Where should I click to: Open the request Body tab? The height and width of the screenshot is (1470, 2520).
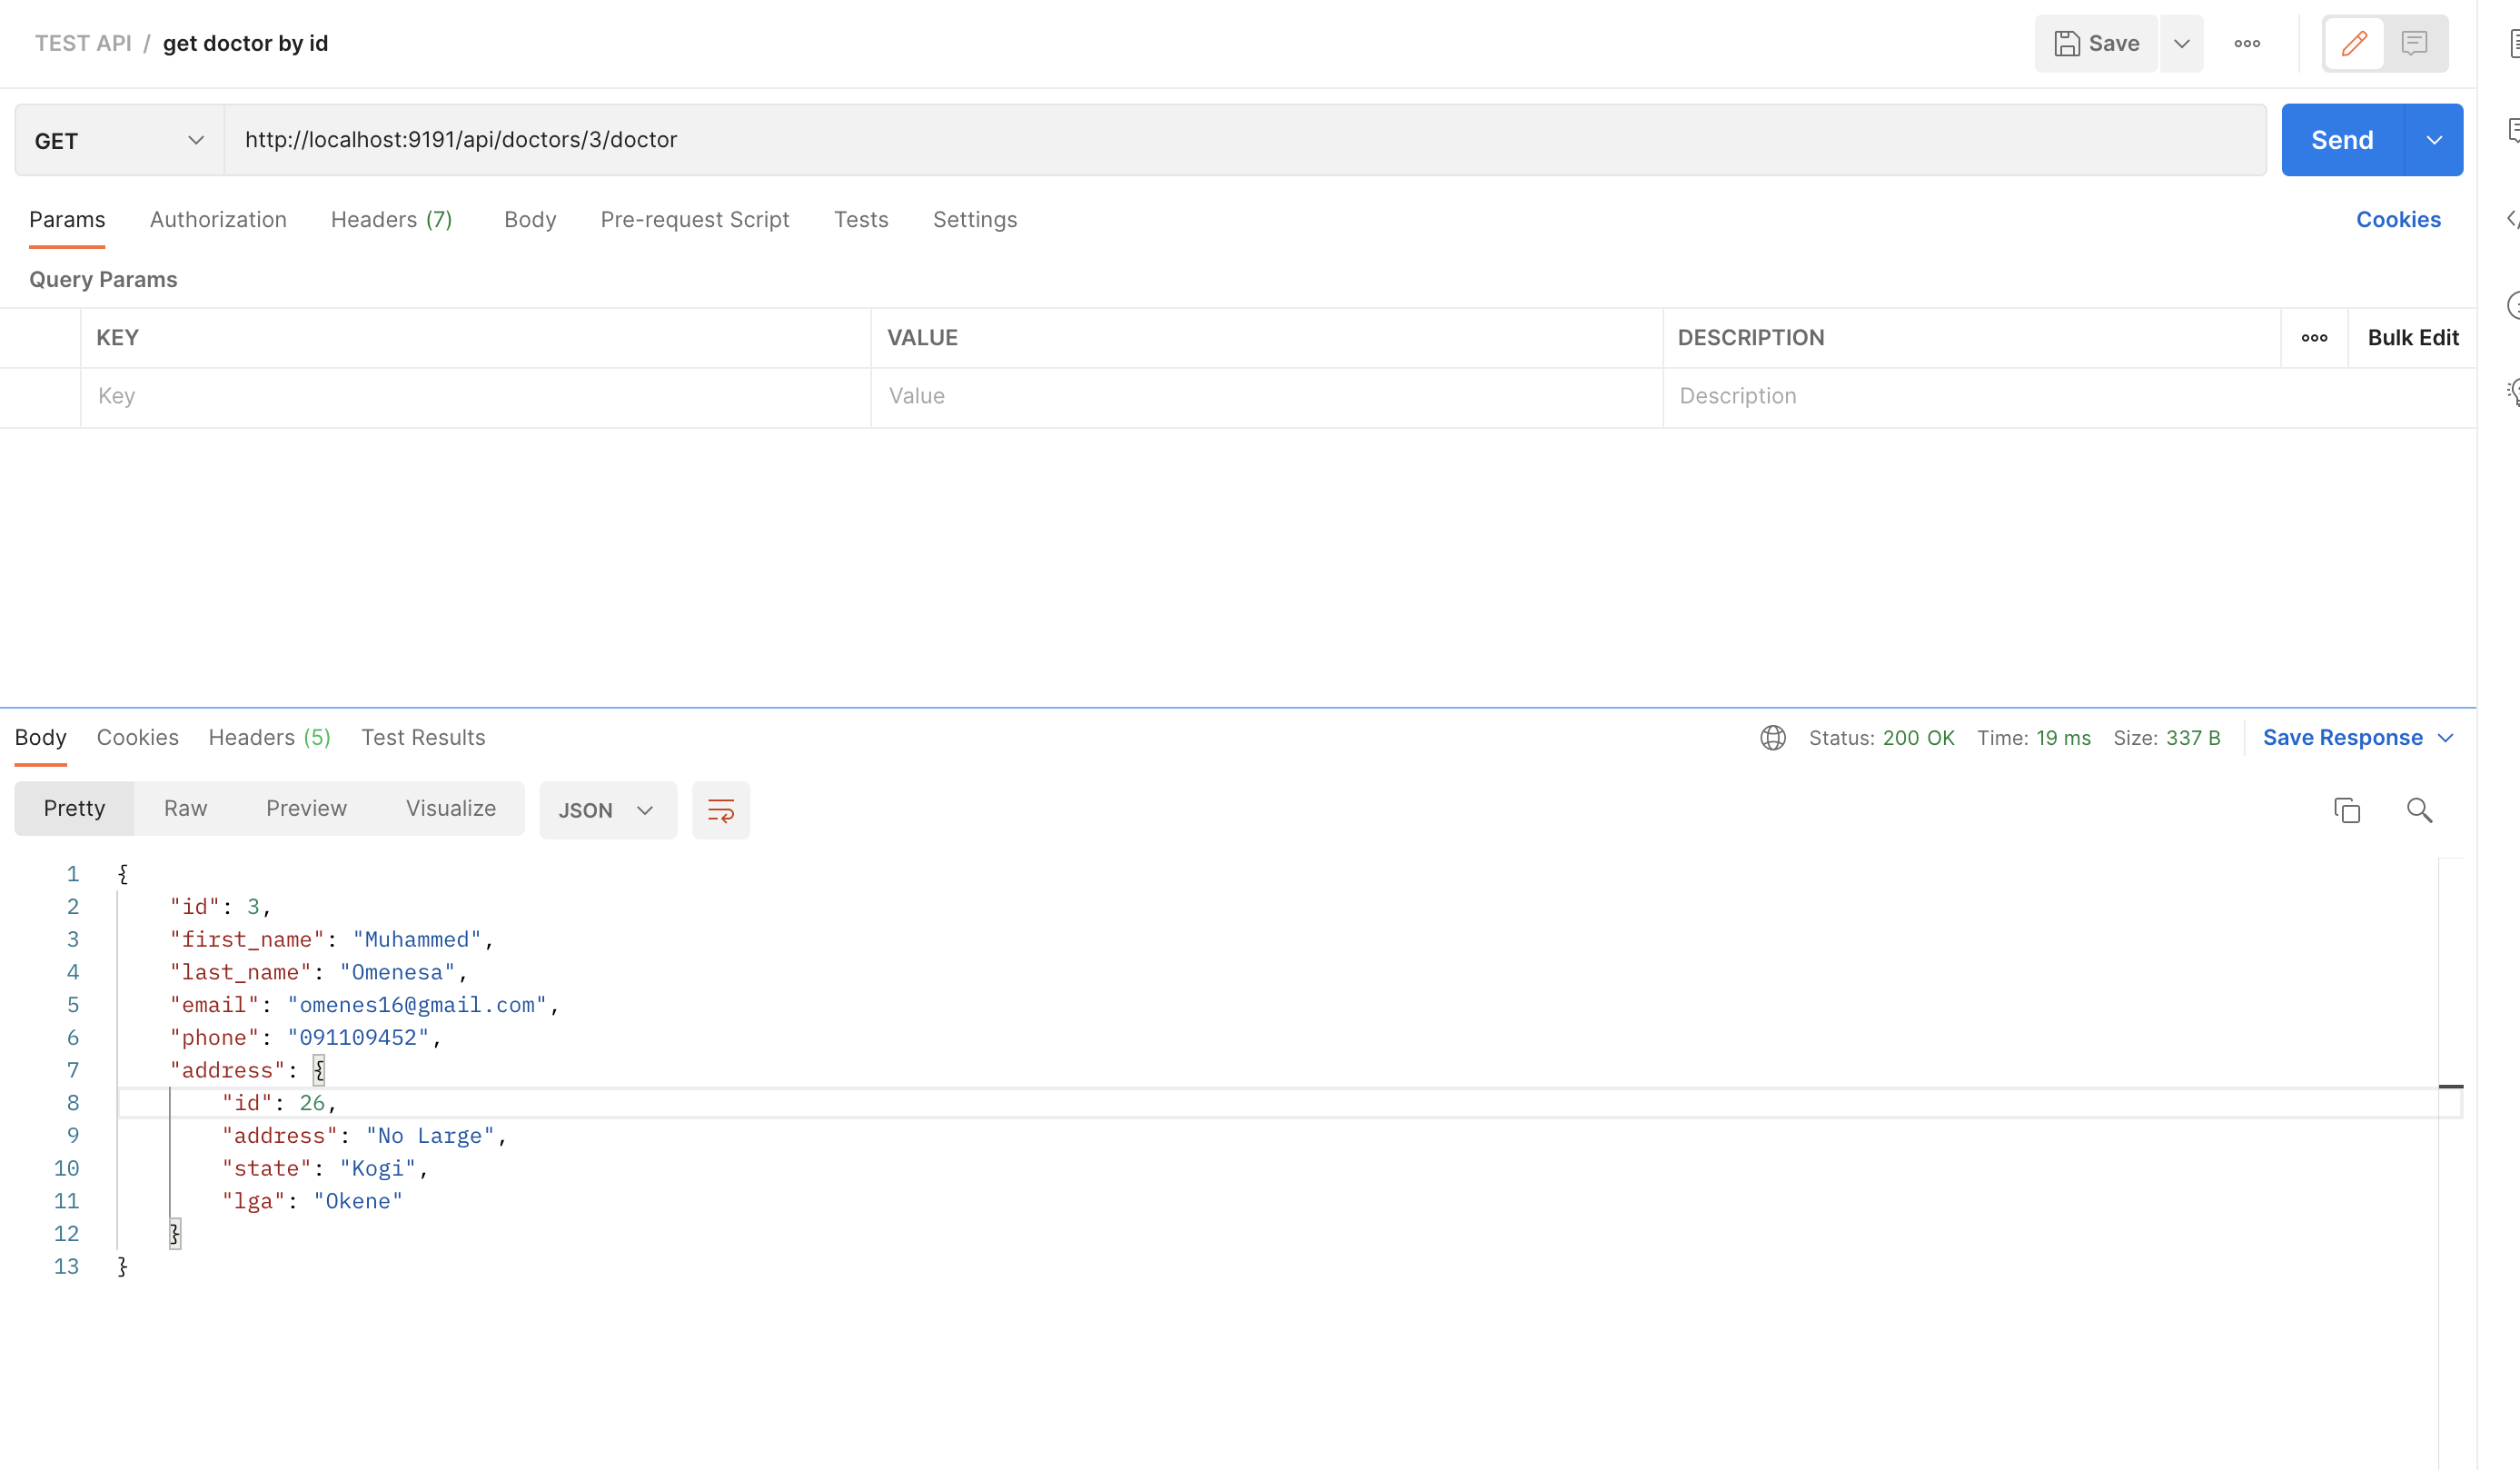click(530, 219)
